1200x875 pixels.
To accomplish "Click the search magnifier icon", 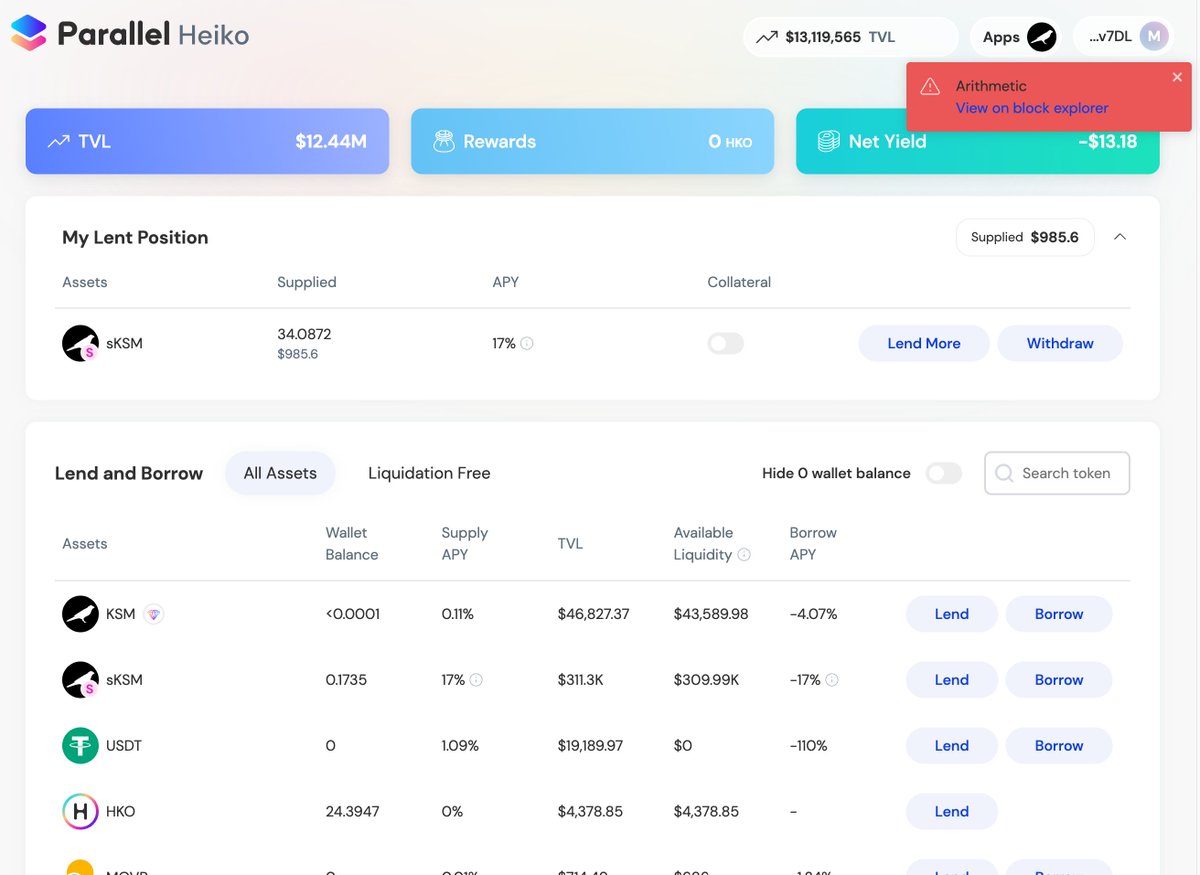I will click(x=1004, y=473).
